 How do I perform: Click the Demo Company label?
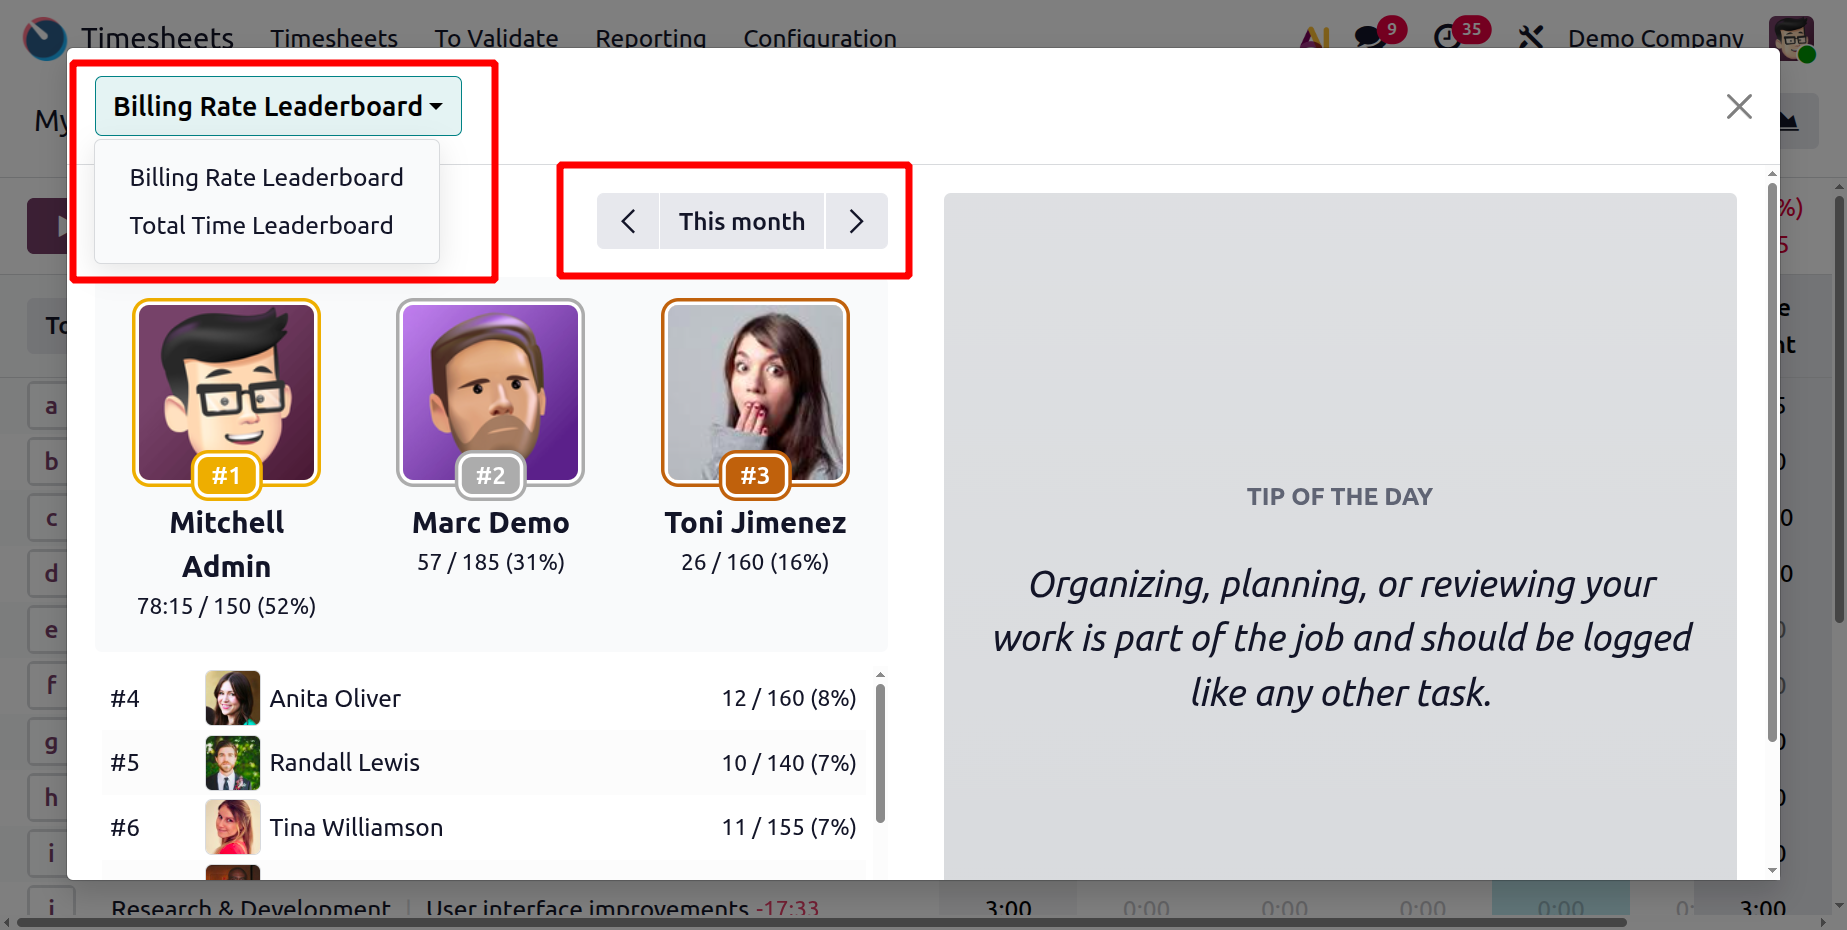pos(1654,38)
